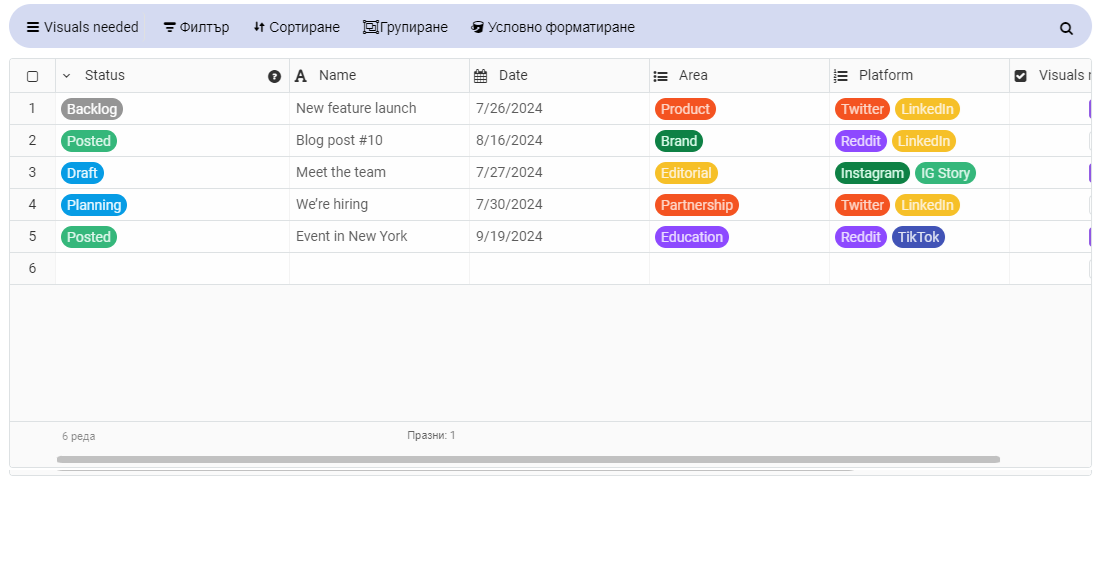This screenshot has width=1102, height=565.
Task: Open the Филтър filter option
Action: pos(196,27)
